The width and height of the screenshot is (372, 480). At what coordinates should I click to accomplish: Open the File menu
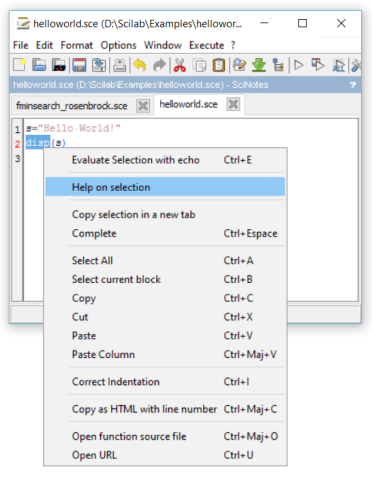point(21,45)
